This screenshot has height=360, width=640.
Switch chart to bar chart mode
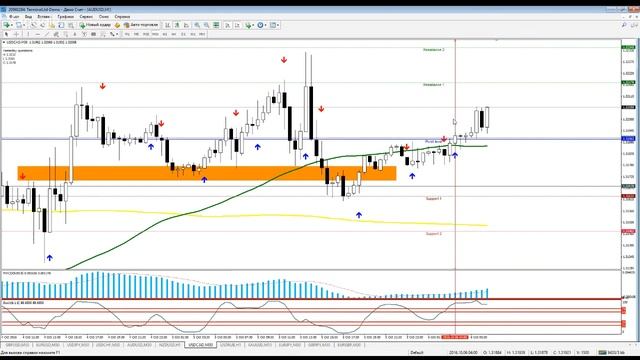[167, 25]
